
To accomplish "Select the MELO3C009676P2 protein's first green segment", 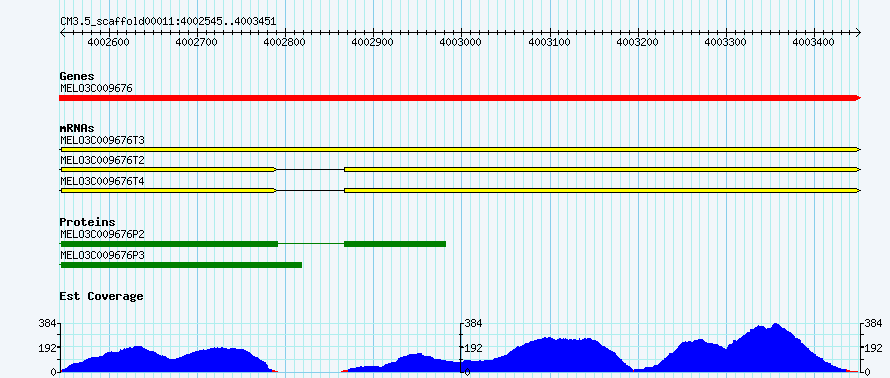I will 169,244.
